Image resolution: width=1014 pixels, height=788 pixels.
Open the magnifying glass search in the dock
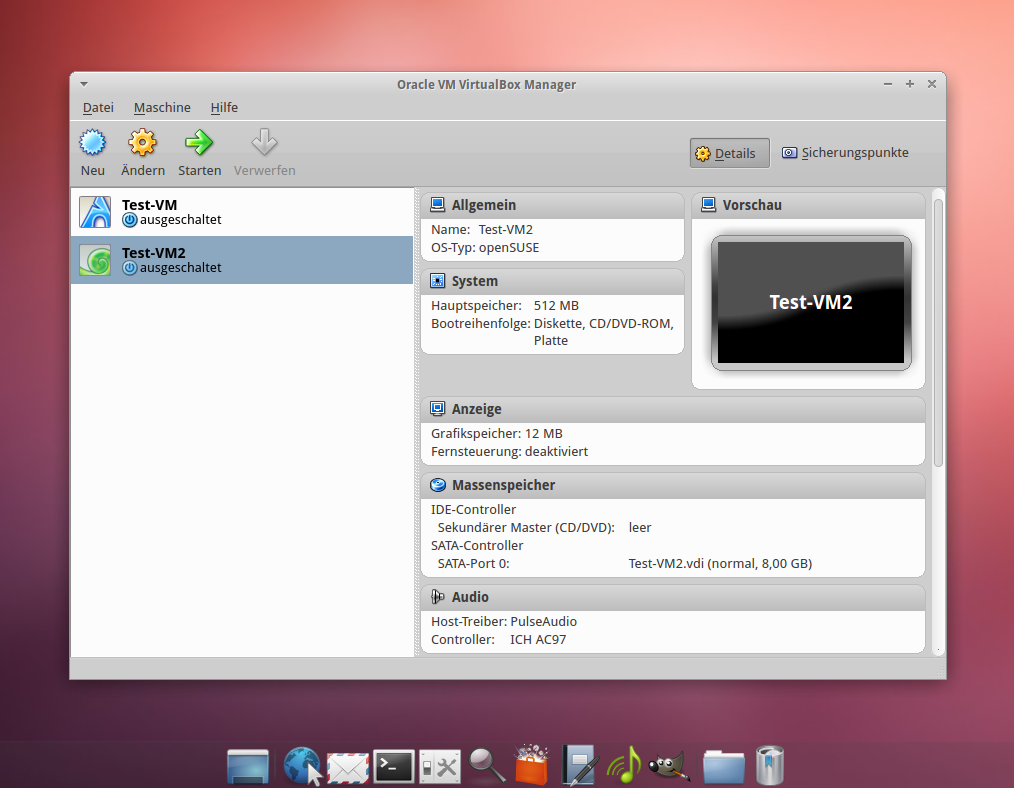486,766
